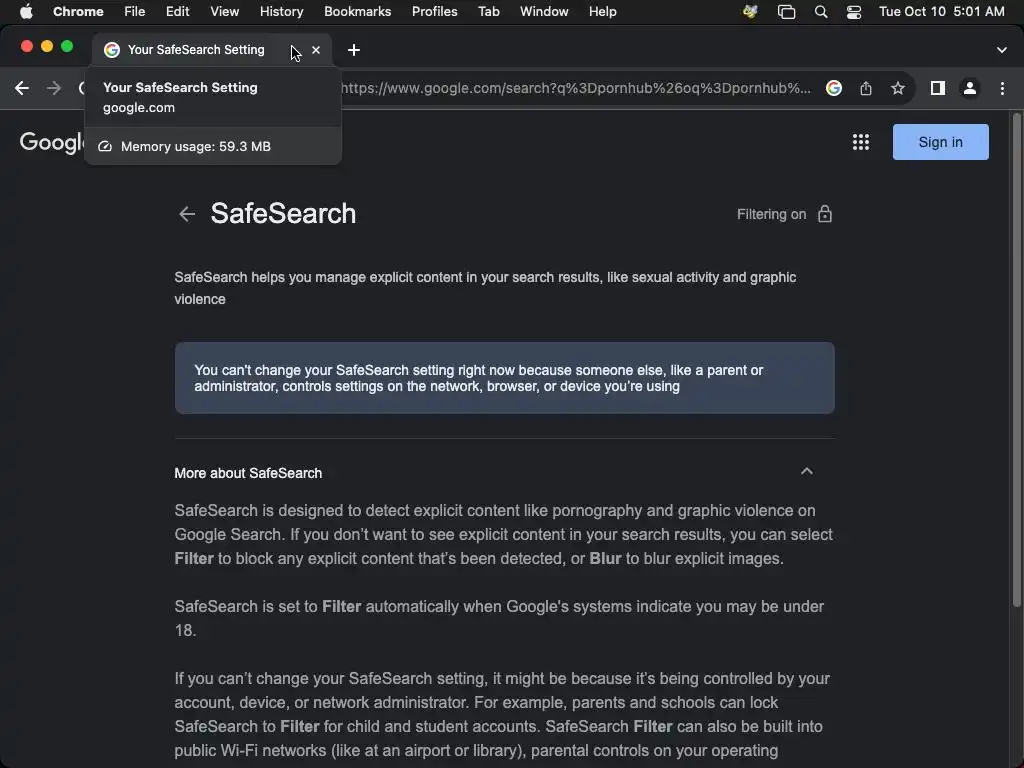Open the View menu

coord(225,12)
